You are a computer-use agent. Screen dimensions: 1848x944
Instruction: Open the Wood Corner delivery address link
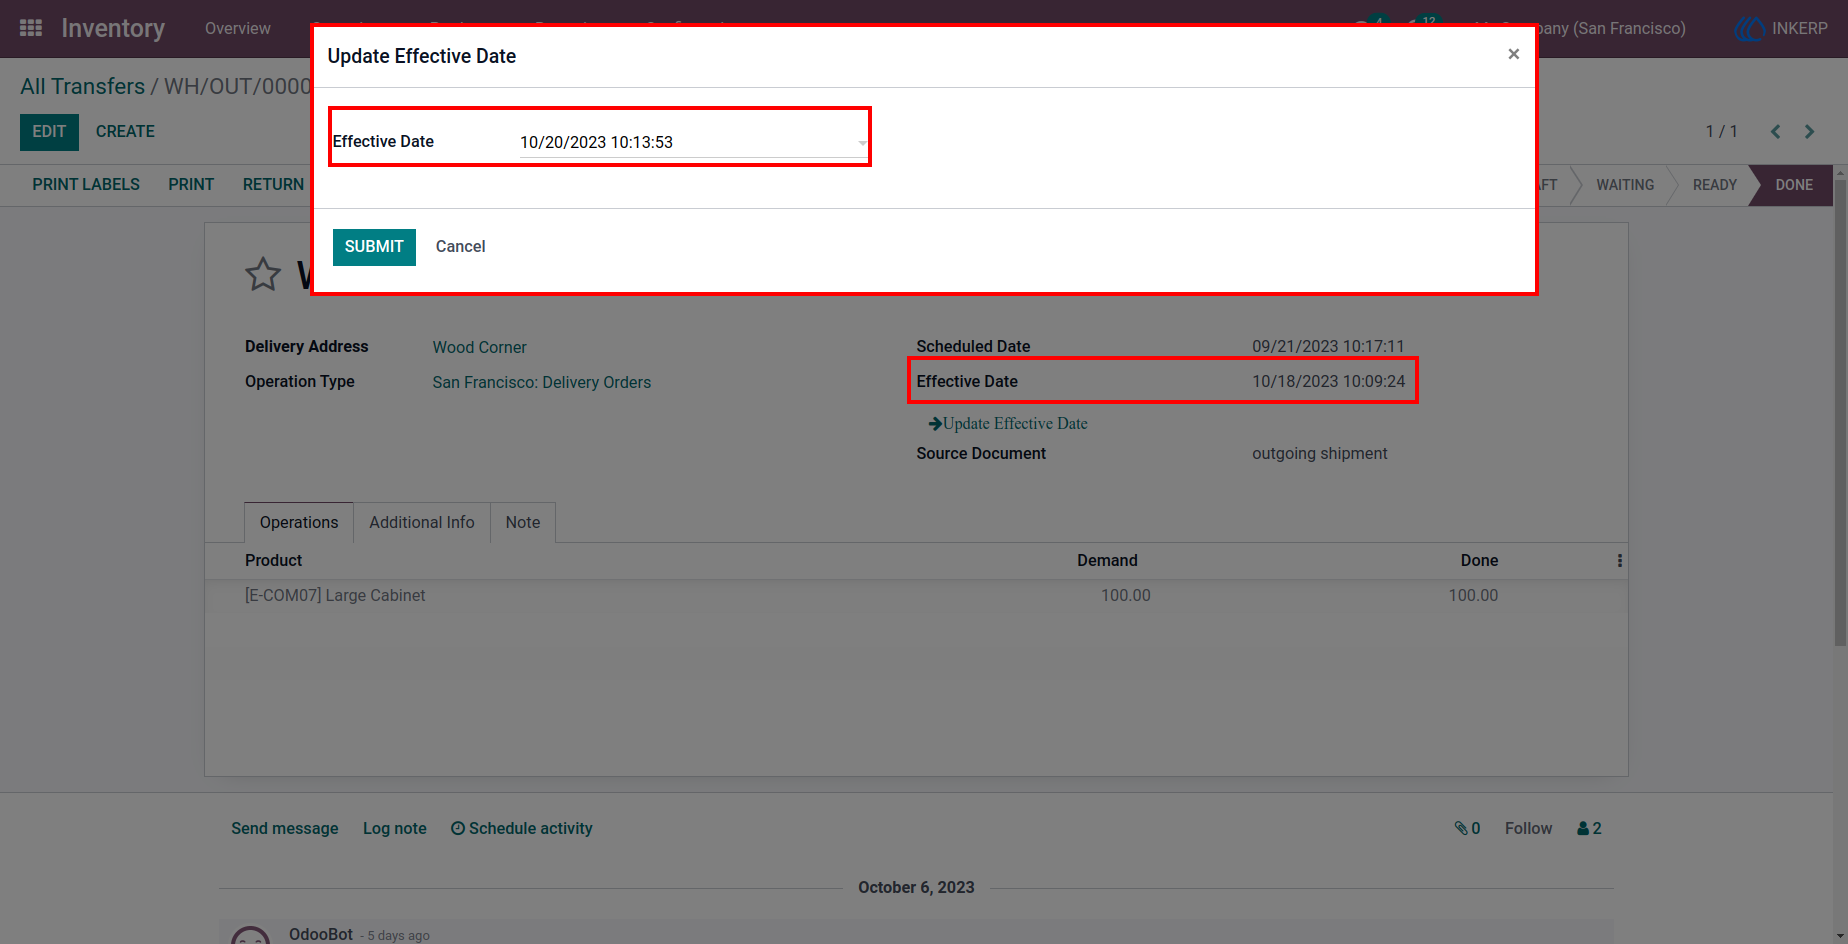(479, 348)
